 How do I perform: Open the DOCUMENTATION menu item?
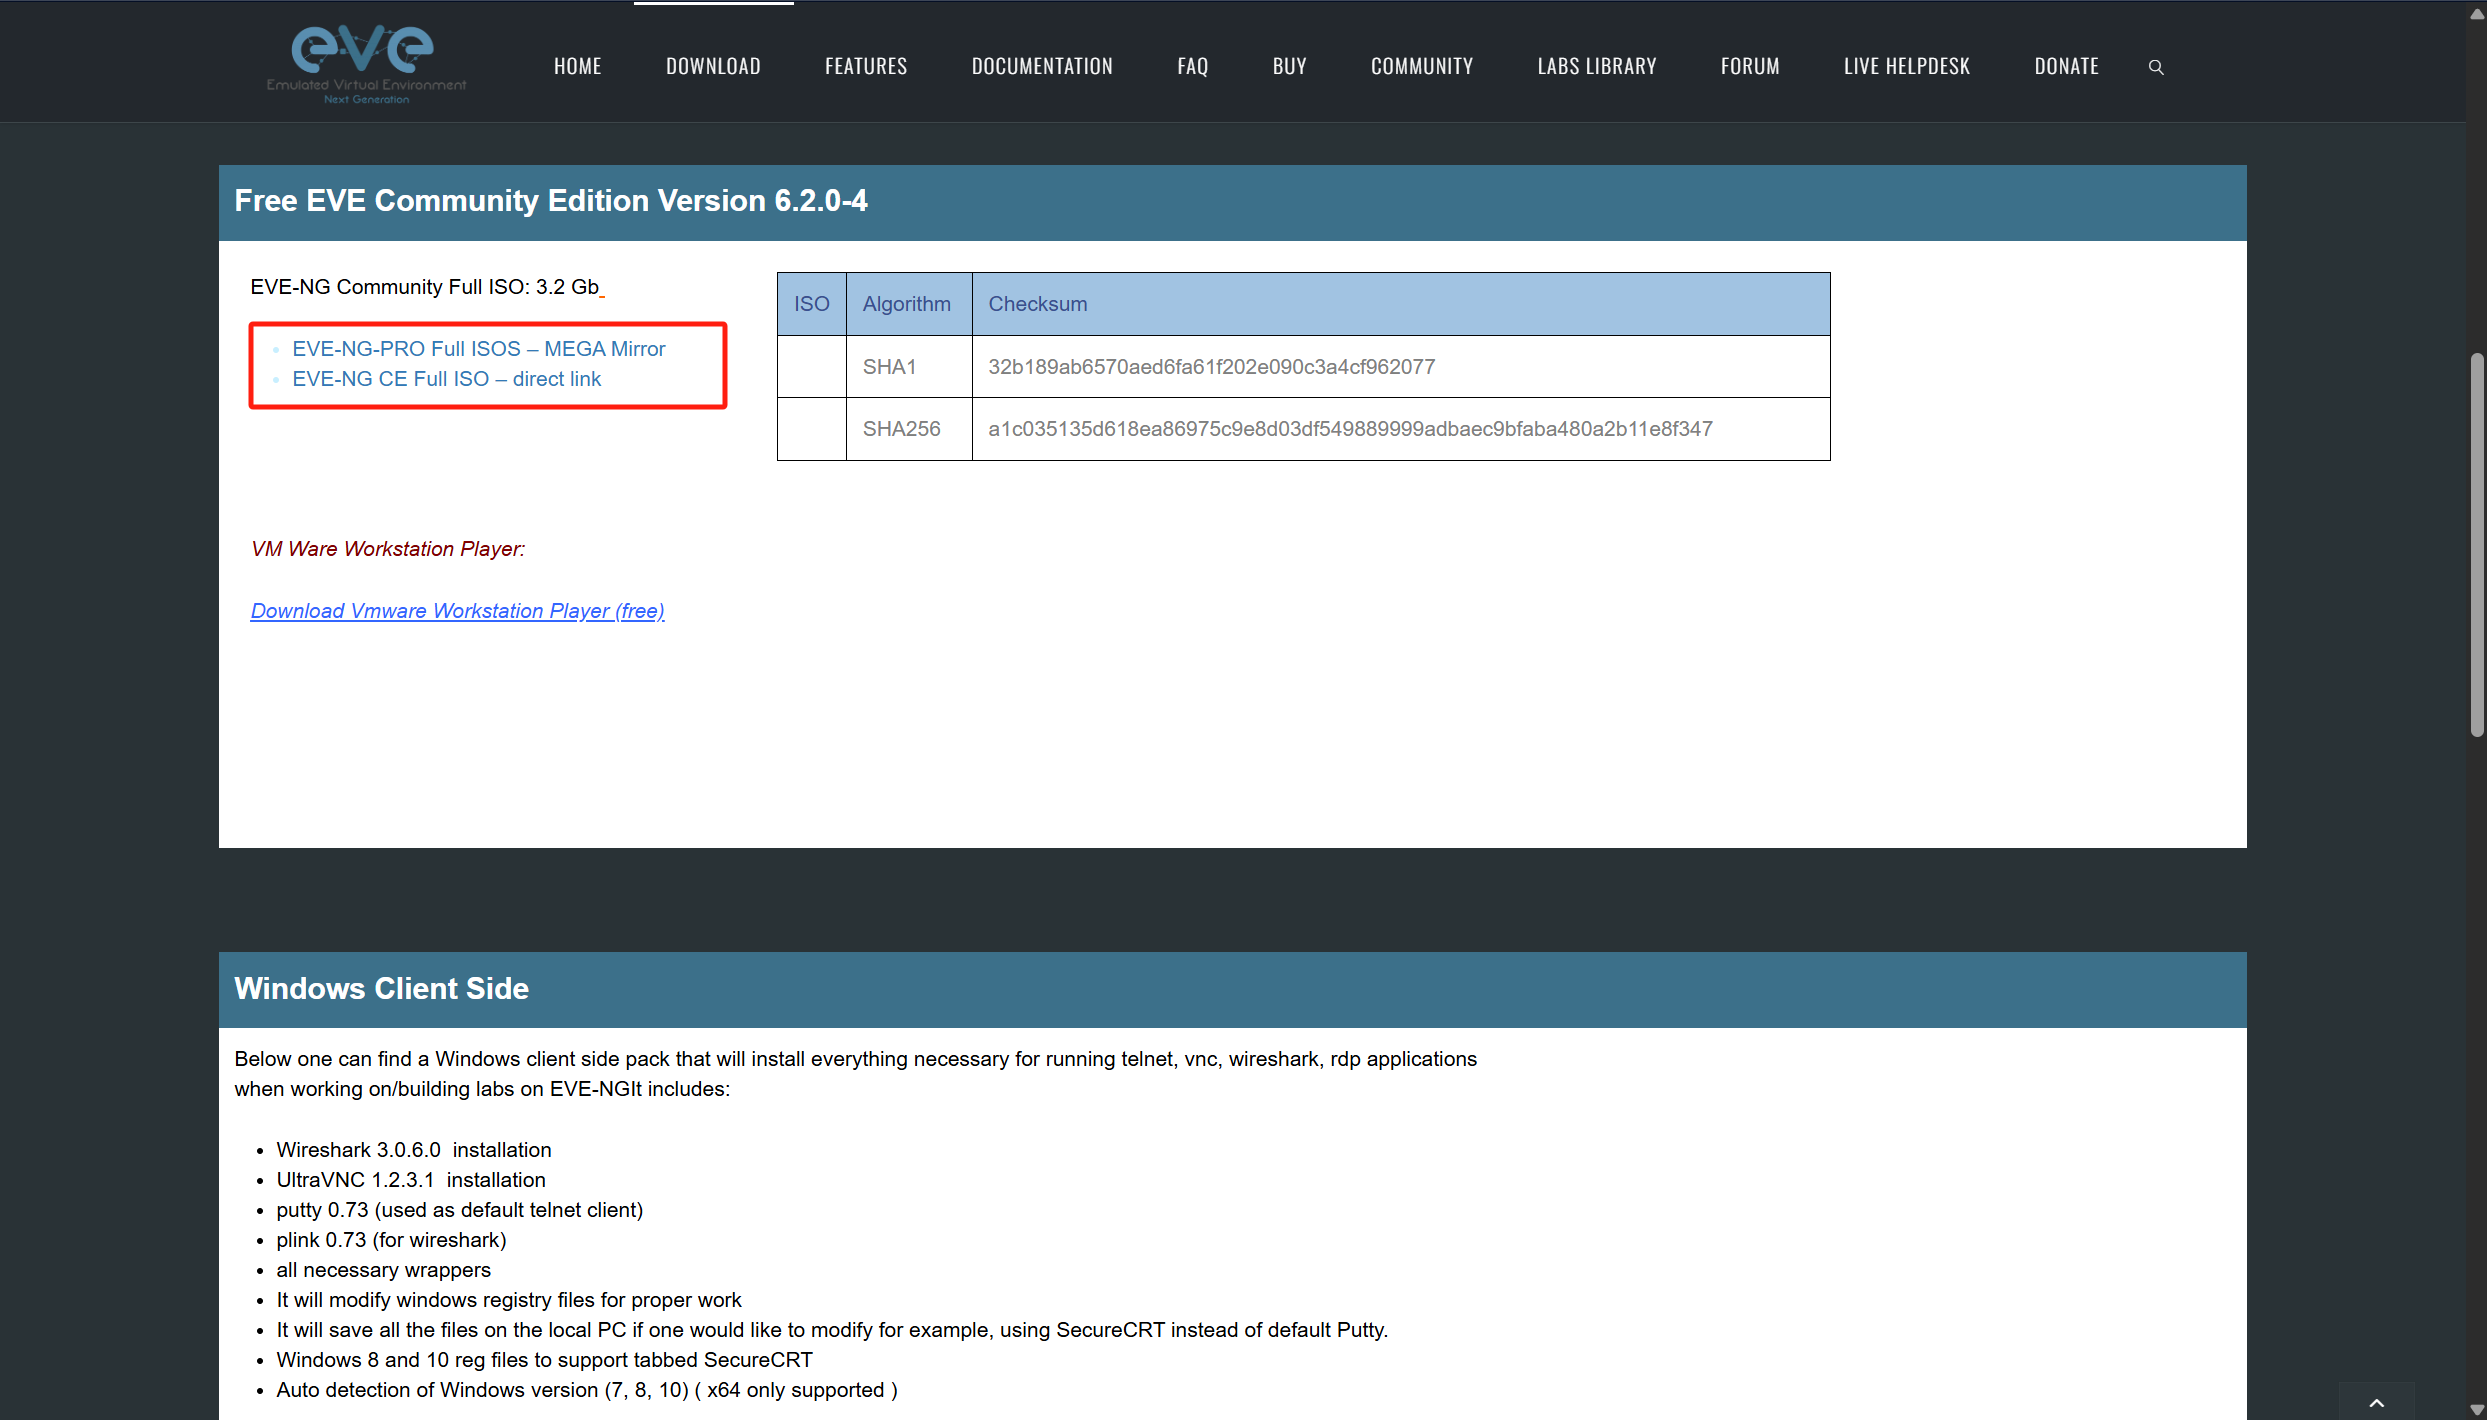[1042, 66]
